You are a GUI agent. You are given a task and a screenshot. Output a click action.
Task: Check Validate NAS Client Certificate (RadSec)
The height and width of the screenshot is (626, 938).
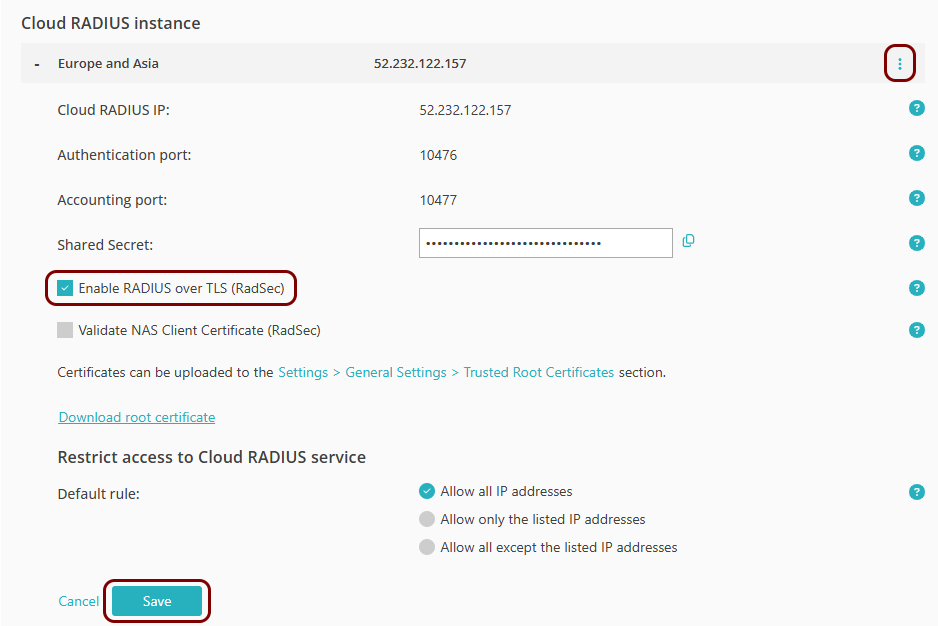[66, 330]
